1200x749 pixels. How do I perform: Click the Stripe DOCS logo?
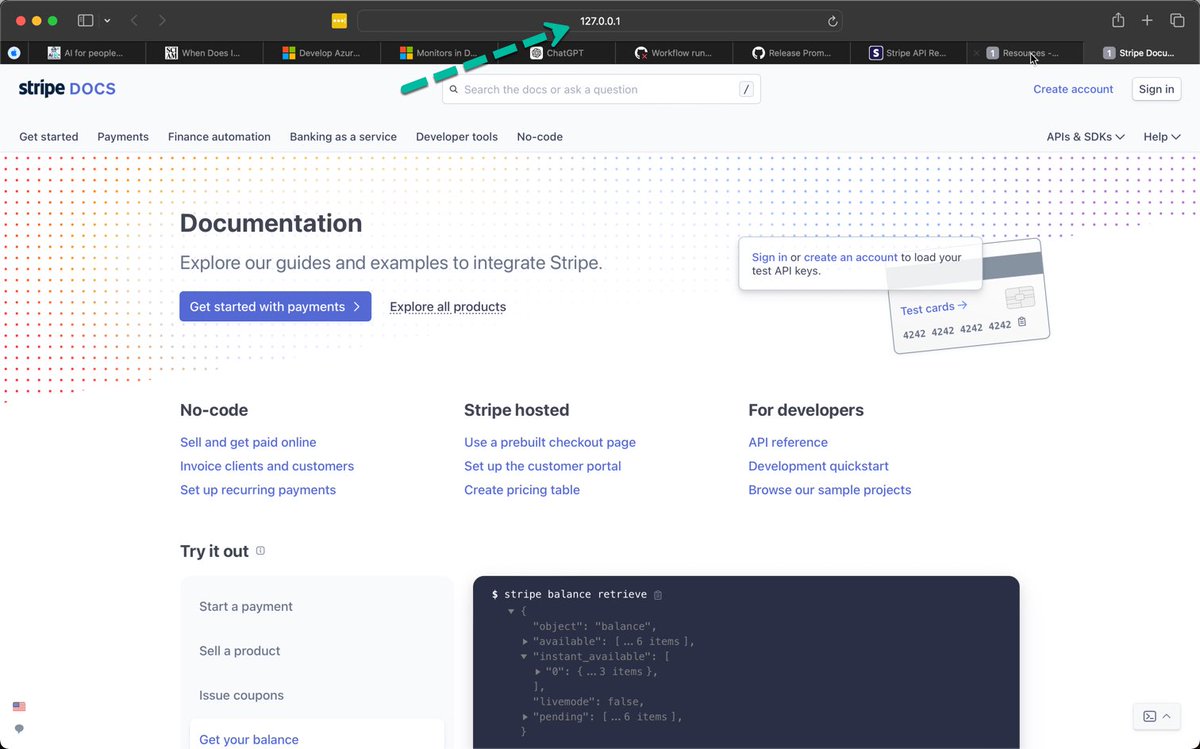click(x=67, y=89)
